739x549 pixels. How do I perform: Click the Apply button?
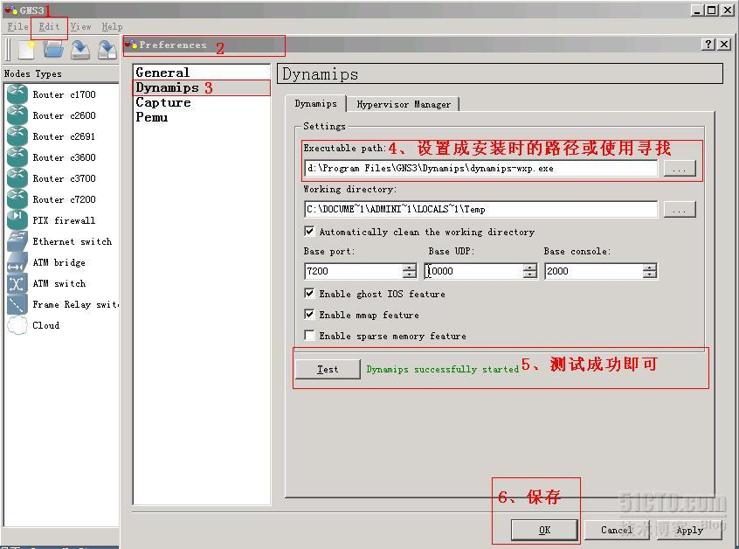(689, 530)
